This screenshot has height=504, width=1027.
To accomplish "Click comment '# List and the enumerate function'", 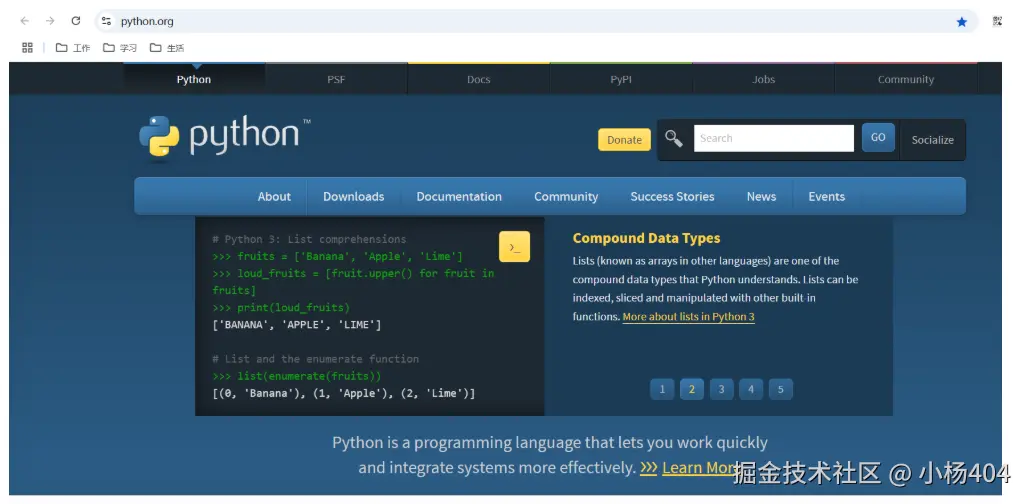I will click(x=316, y=359).
